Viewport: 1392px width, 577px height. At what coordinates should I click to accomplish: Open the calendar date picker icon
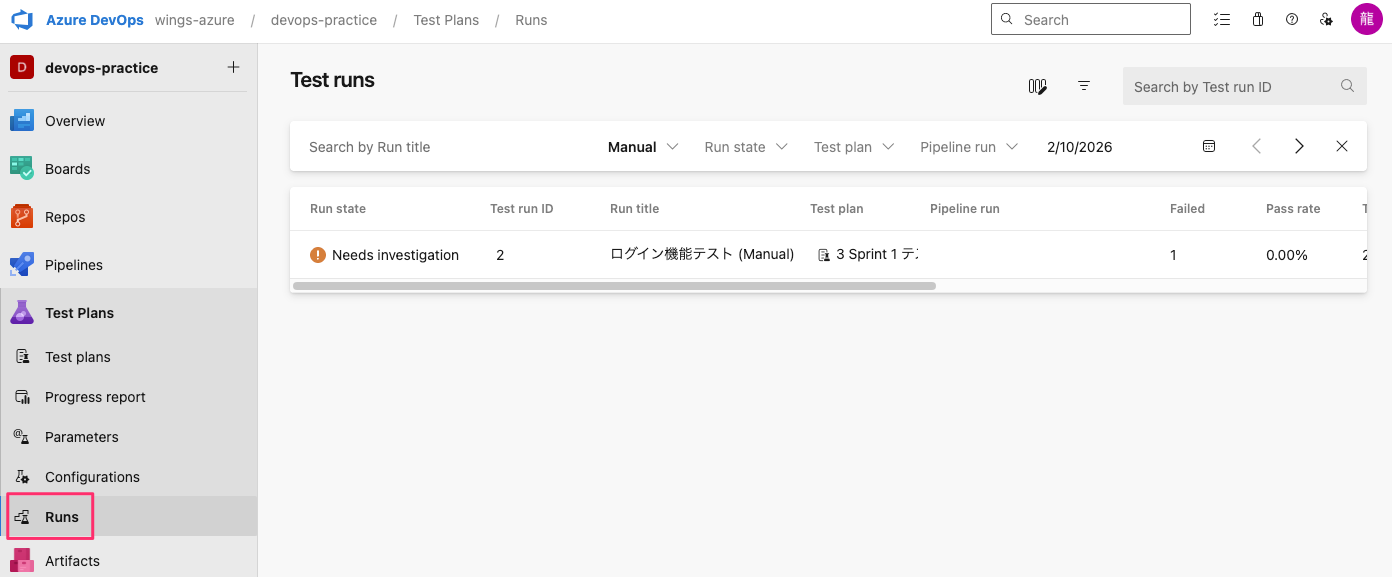(x=1209, y=147)
